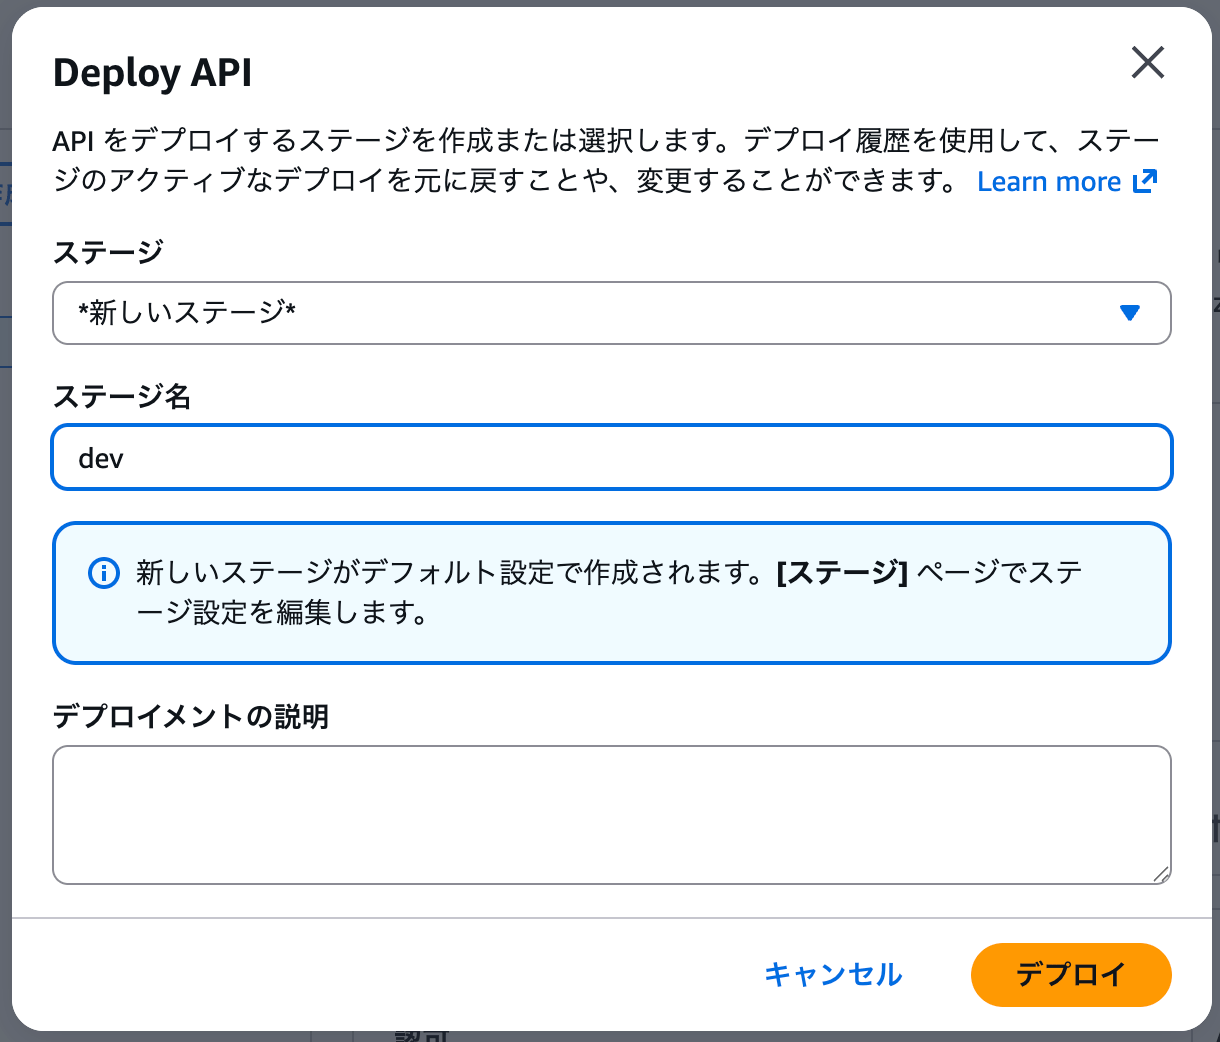Click the resize handle of the description box
This screenshot has width=1220, height=1042.
point(1161,875)
